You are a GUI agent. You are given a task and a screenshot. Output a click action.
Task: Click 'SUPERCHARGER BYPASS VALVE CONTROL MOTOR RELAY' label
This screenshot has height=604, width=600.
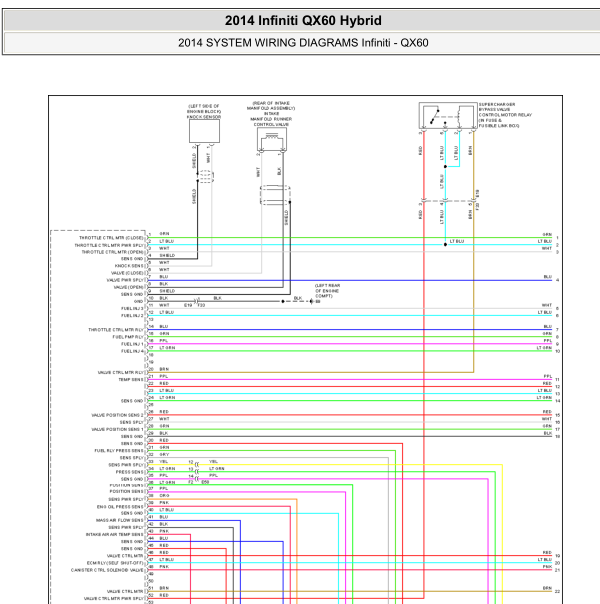[505, 110]
